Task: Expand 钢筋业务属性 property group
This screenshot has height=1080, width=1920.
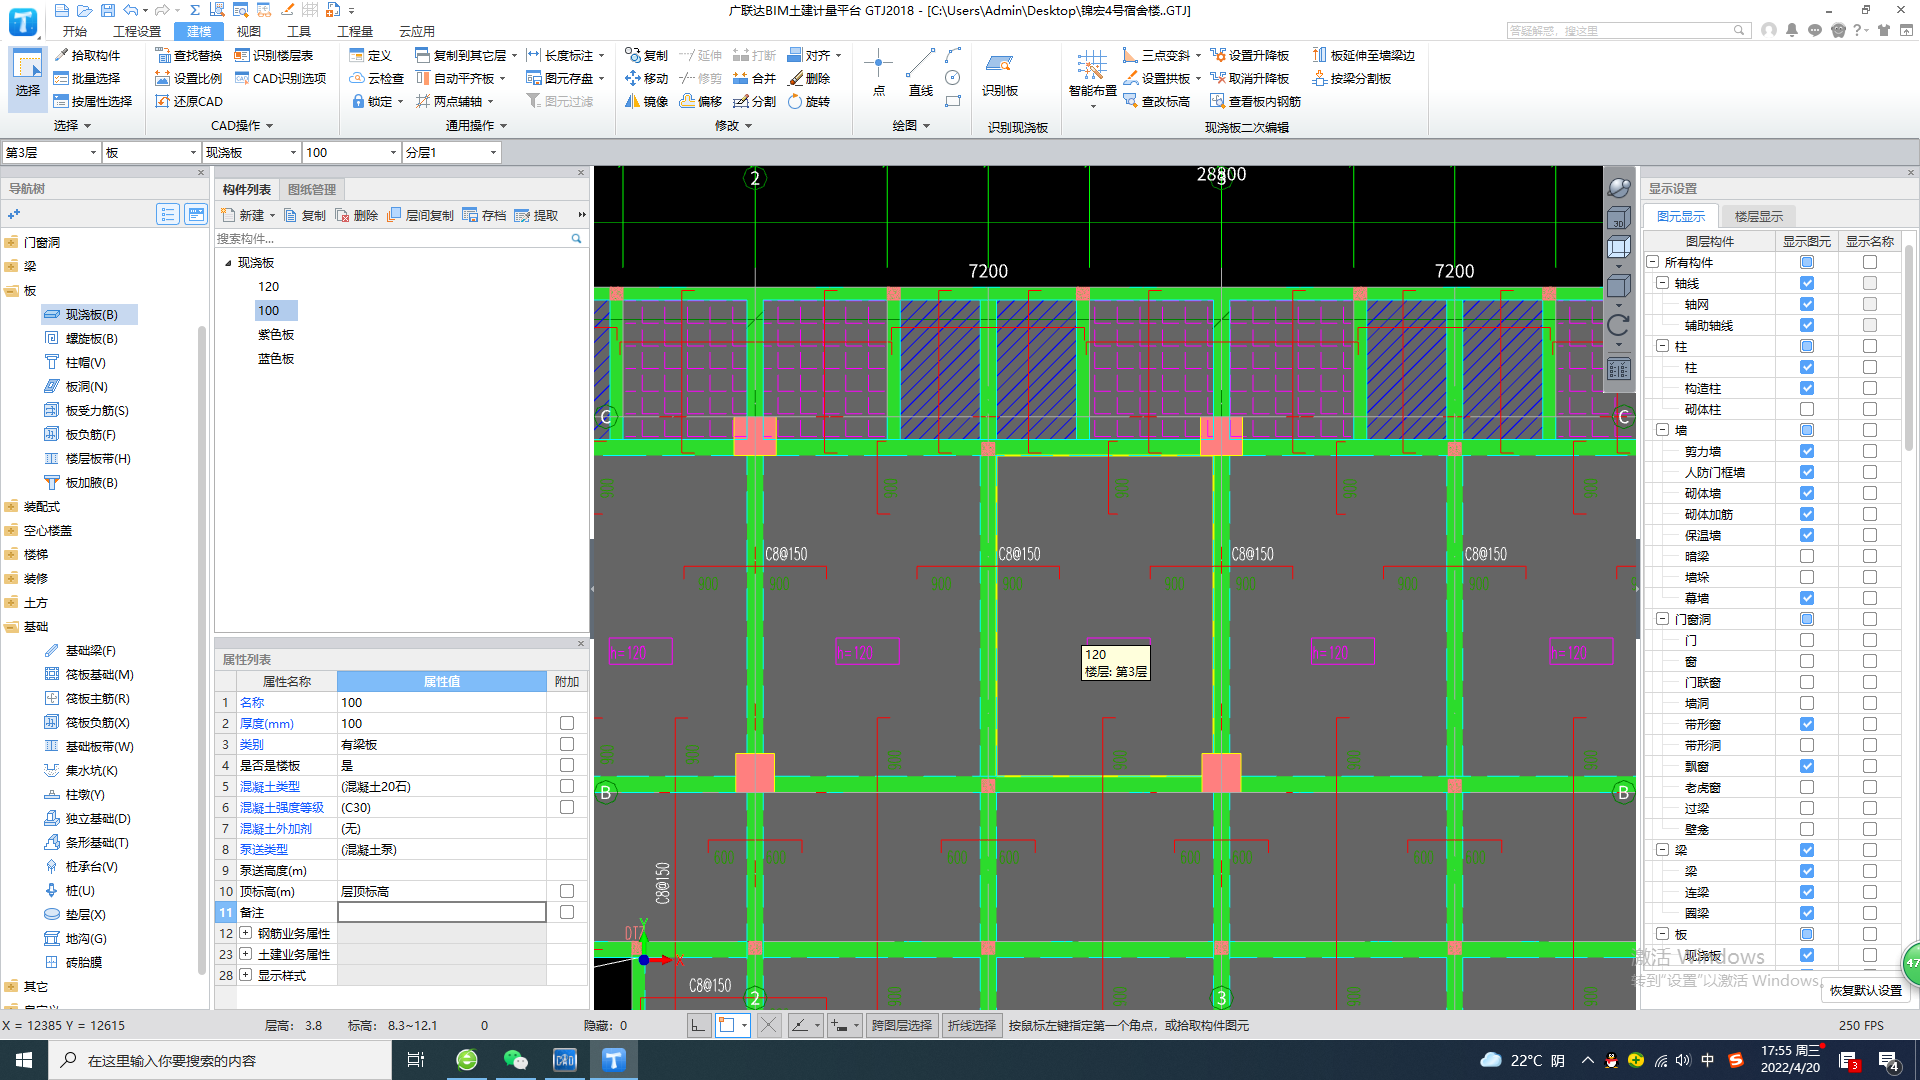Action: [x=245, y=933]
